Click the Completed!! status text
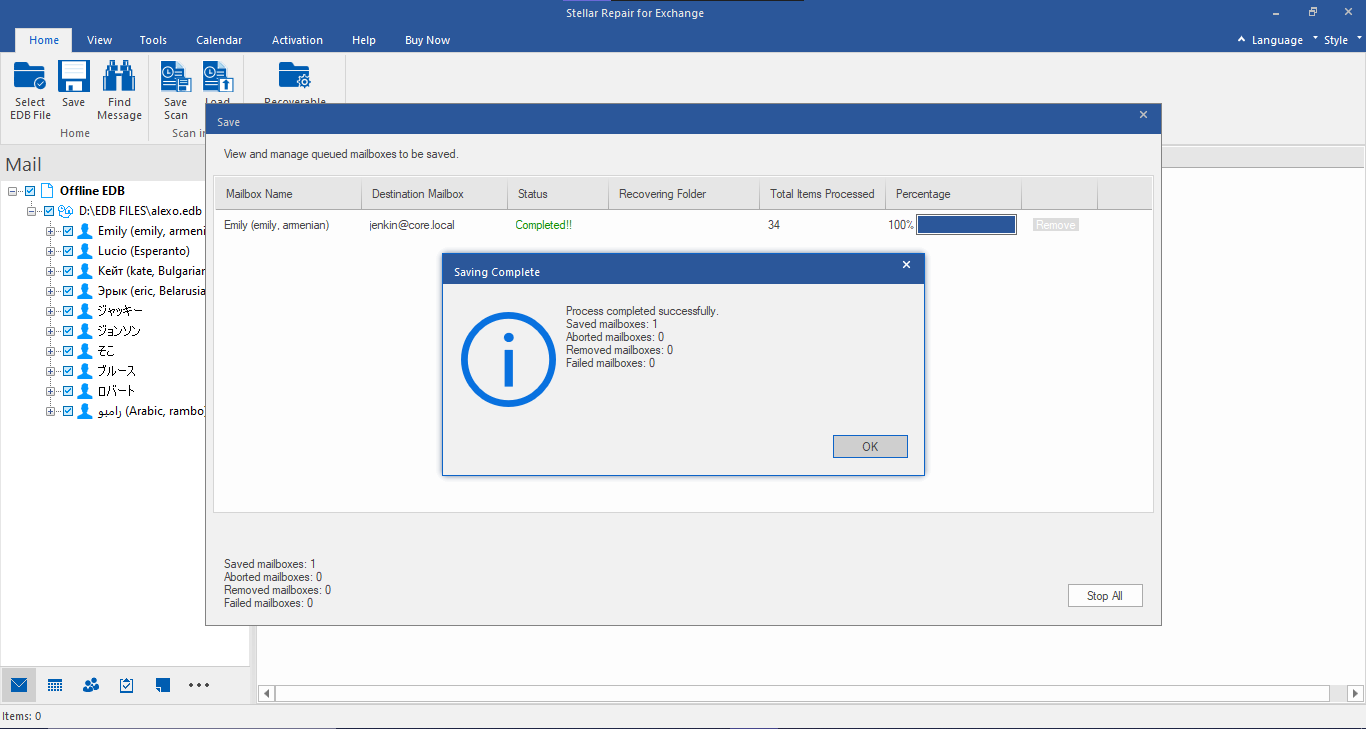This screenshot has width=1366, height=729. tap(544, 225)
